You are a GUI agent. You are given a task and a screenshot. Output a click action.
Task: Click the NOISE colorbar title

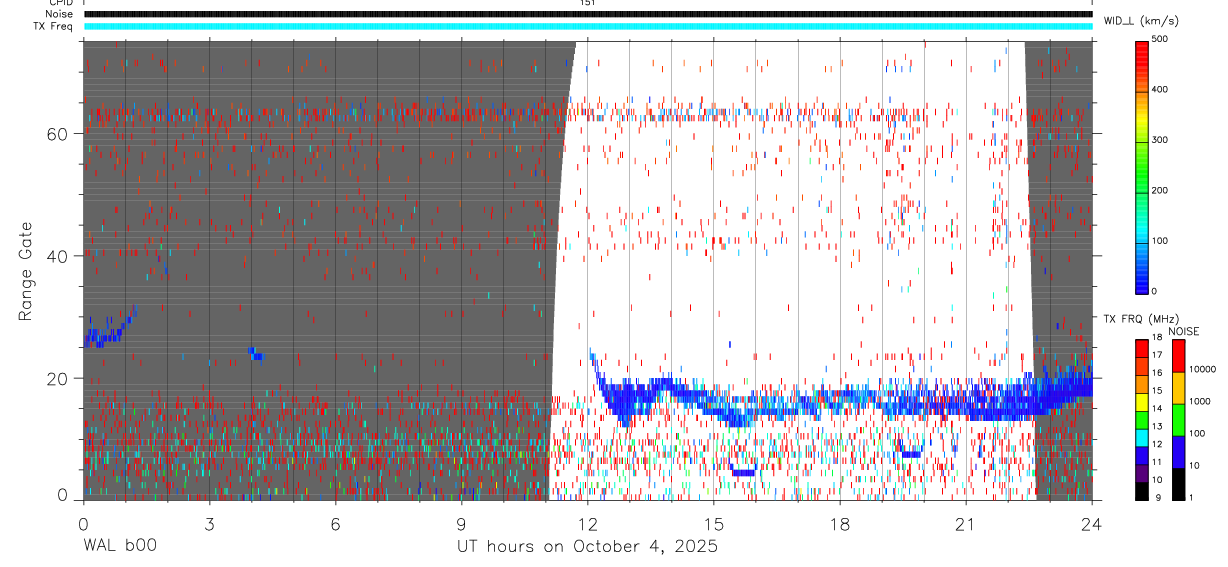click(1183, 331)
